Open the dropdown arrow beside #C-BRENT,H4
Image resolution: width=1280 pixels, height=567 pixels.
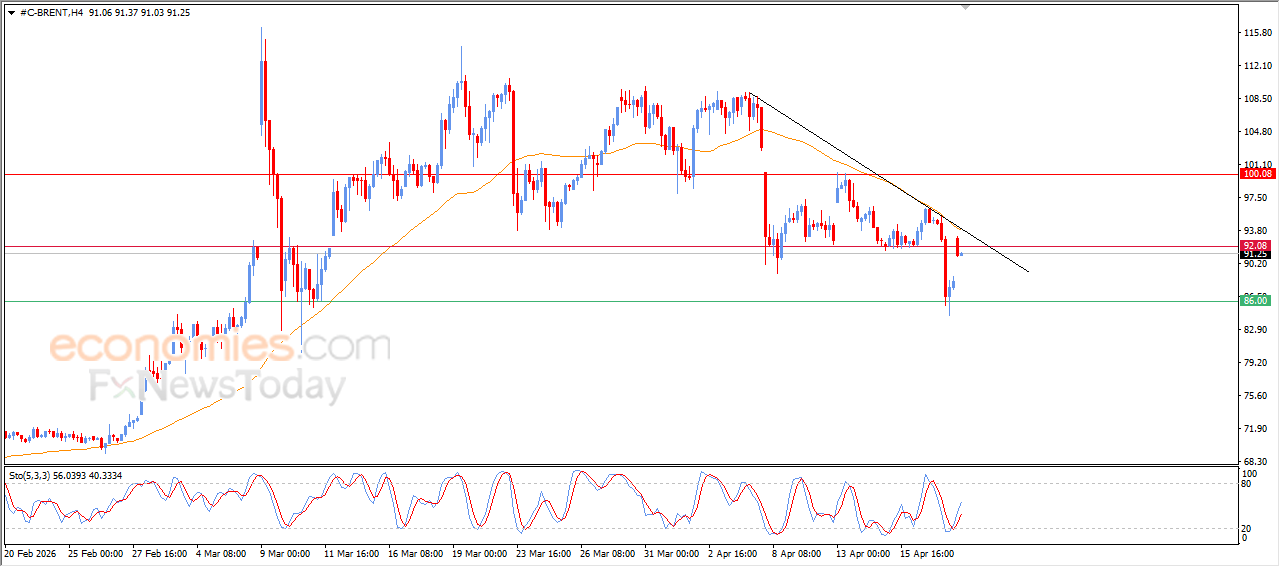pyautogui.click(x=11, y=13)
